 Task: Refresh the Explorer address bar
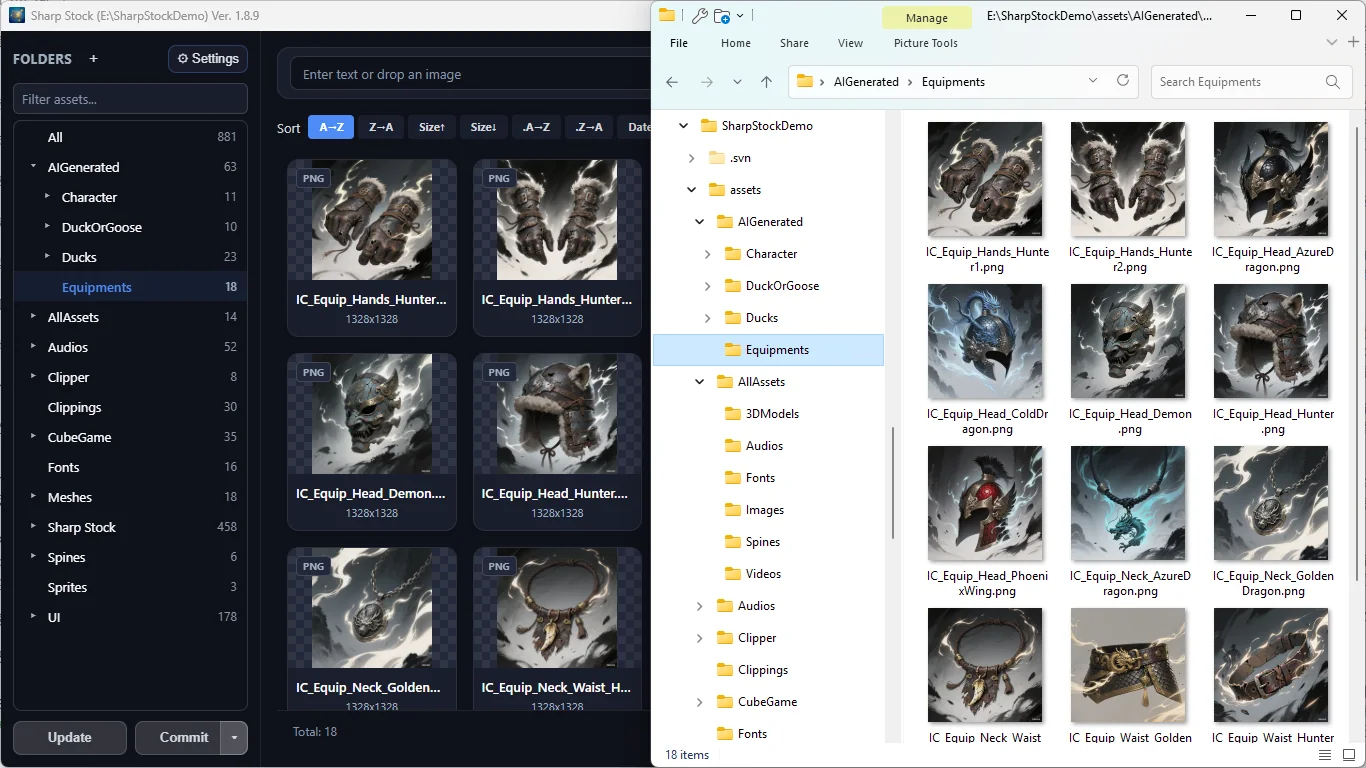[1123, 81]
